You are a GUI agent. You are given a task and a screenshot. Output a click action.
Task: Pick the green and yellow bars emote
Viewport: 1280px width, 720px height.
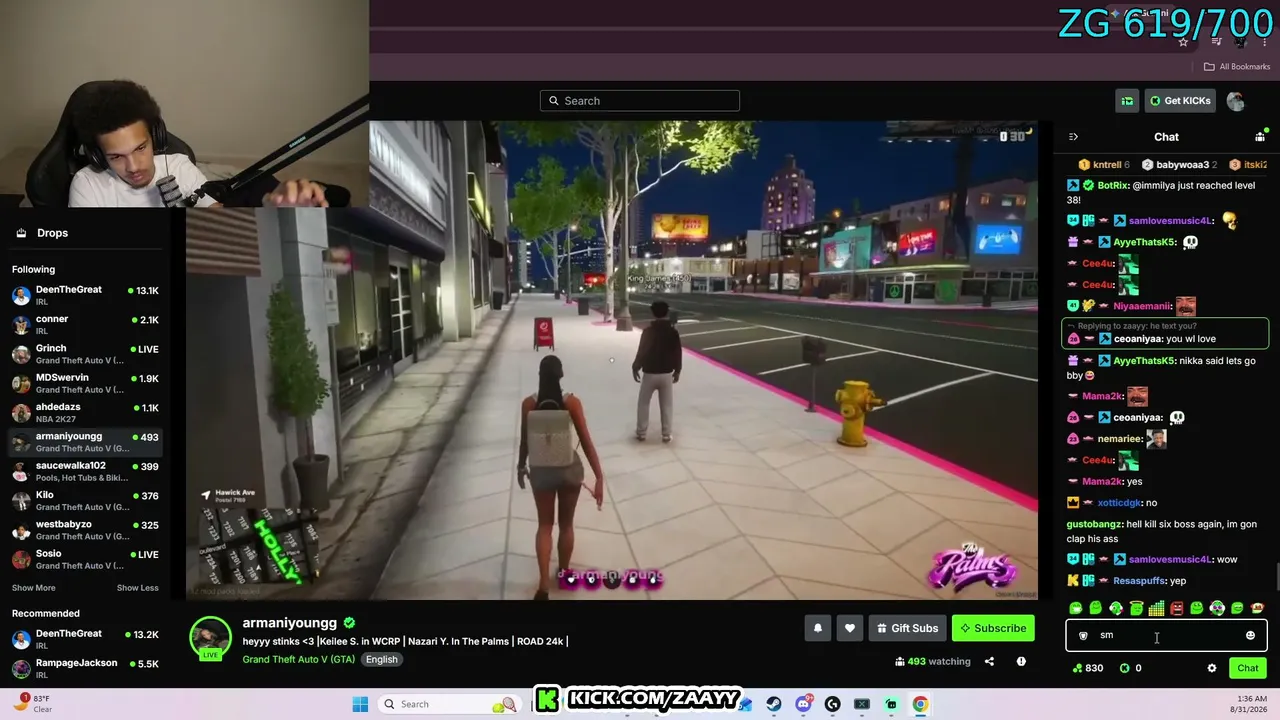[x=1156, y=608]
